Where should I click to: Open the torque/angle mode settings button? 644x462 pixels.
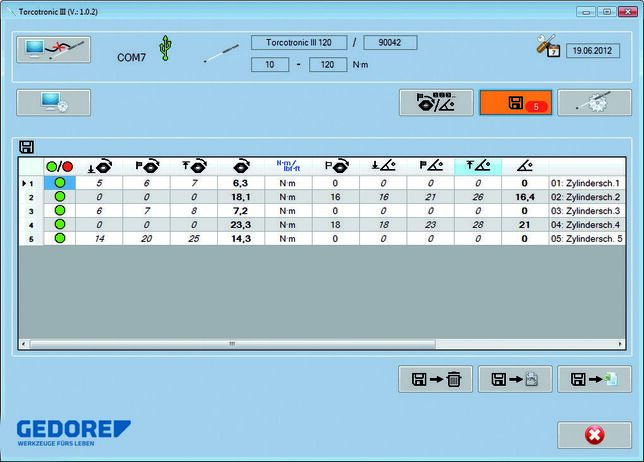[x=436, y=103]
